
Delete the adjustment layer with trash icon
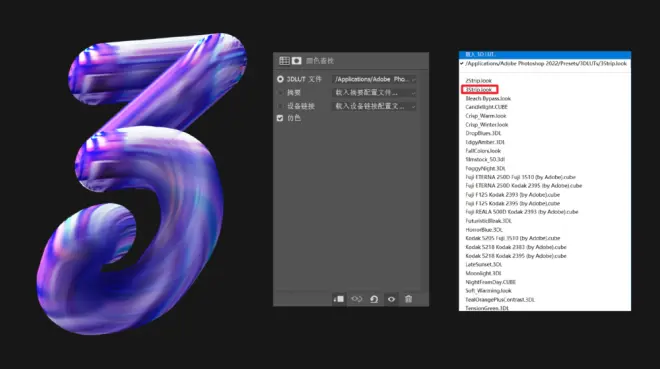click(x=408, y=299)
